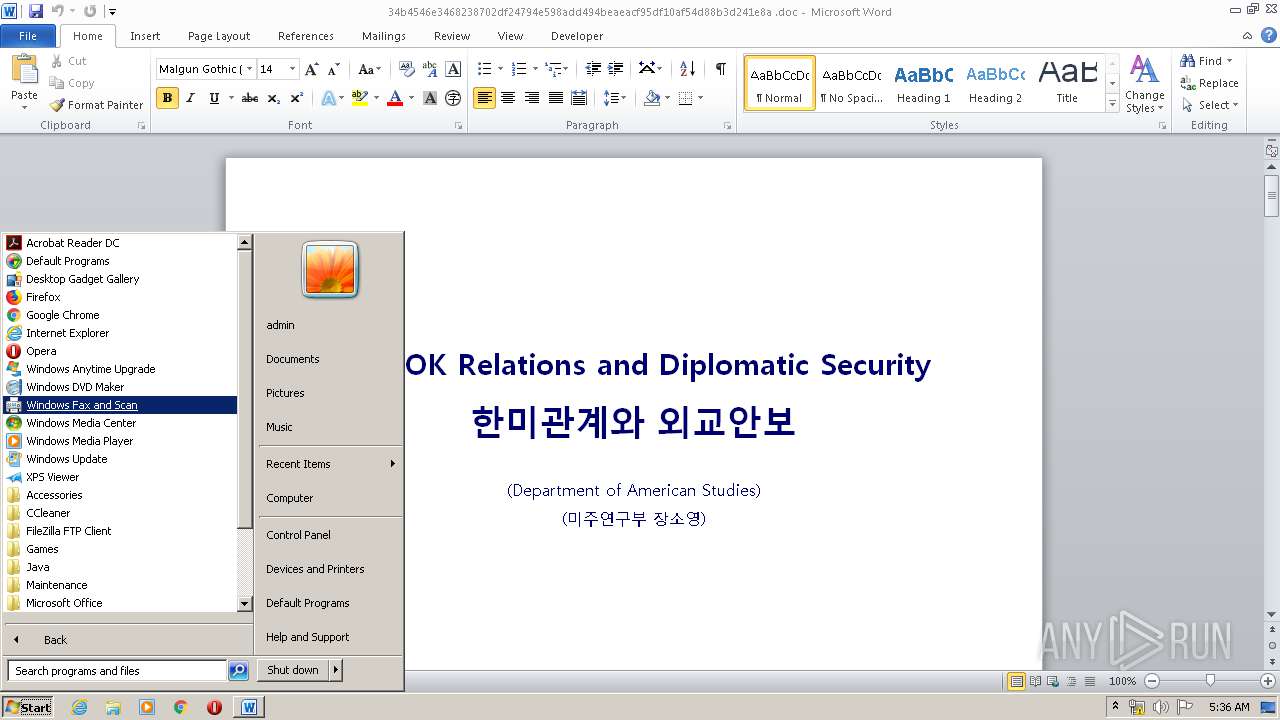Open Windows Fax and Scan

120,405
